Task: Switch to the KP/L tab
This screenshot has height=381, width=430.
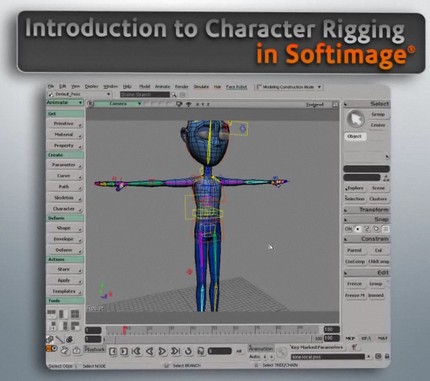Action: [x=366, y=338]
